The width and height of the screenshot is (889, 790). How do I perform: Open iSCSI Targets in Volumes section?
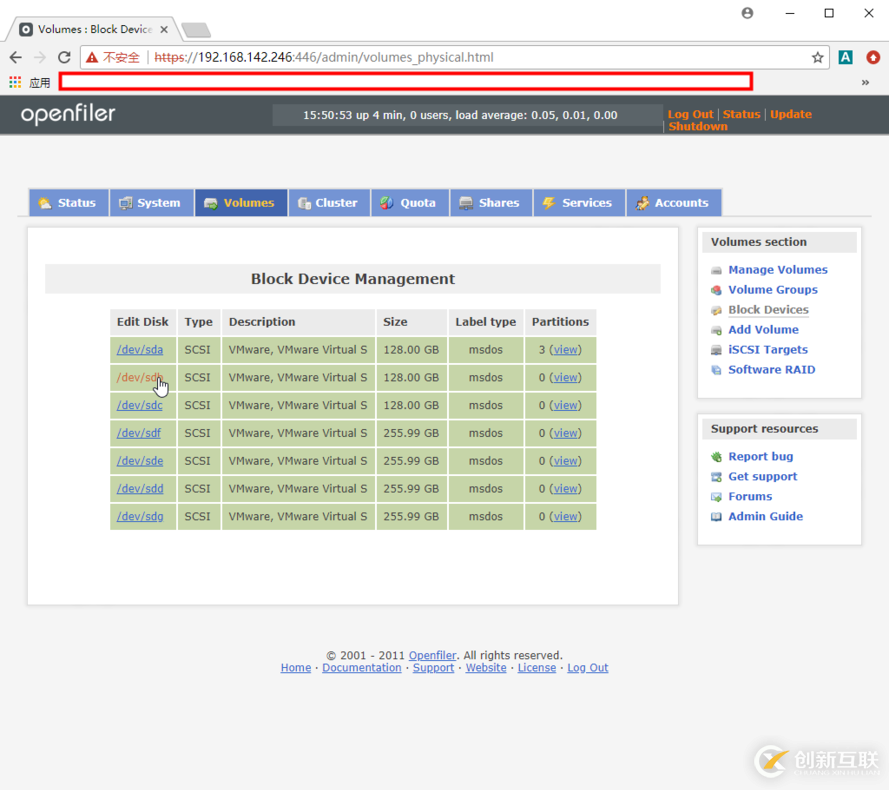point(767,350)
